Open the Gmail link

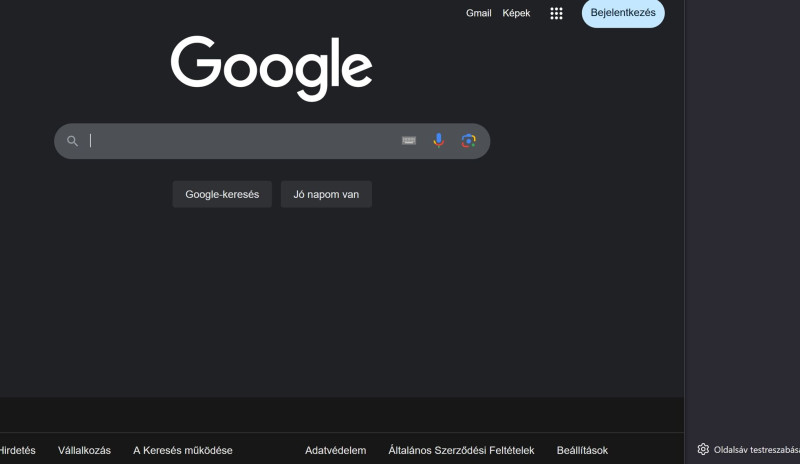click(x=479, y=13)
